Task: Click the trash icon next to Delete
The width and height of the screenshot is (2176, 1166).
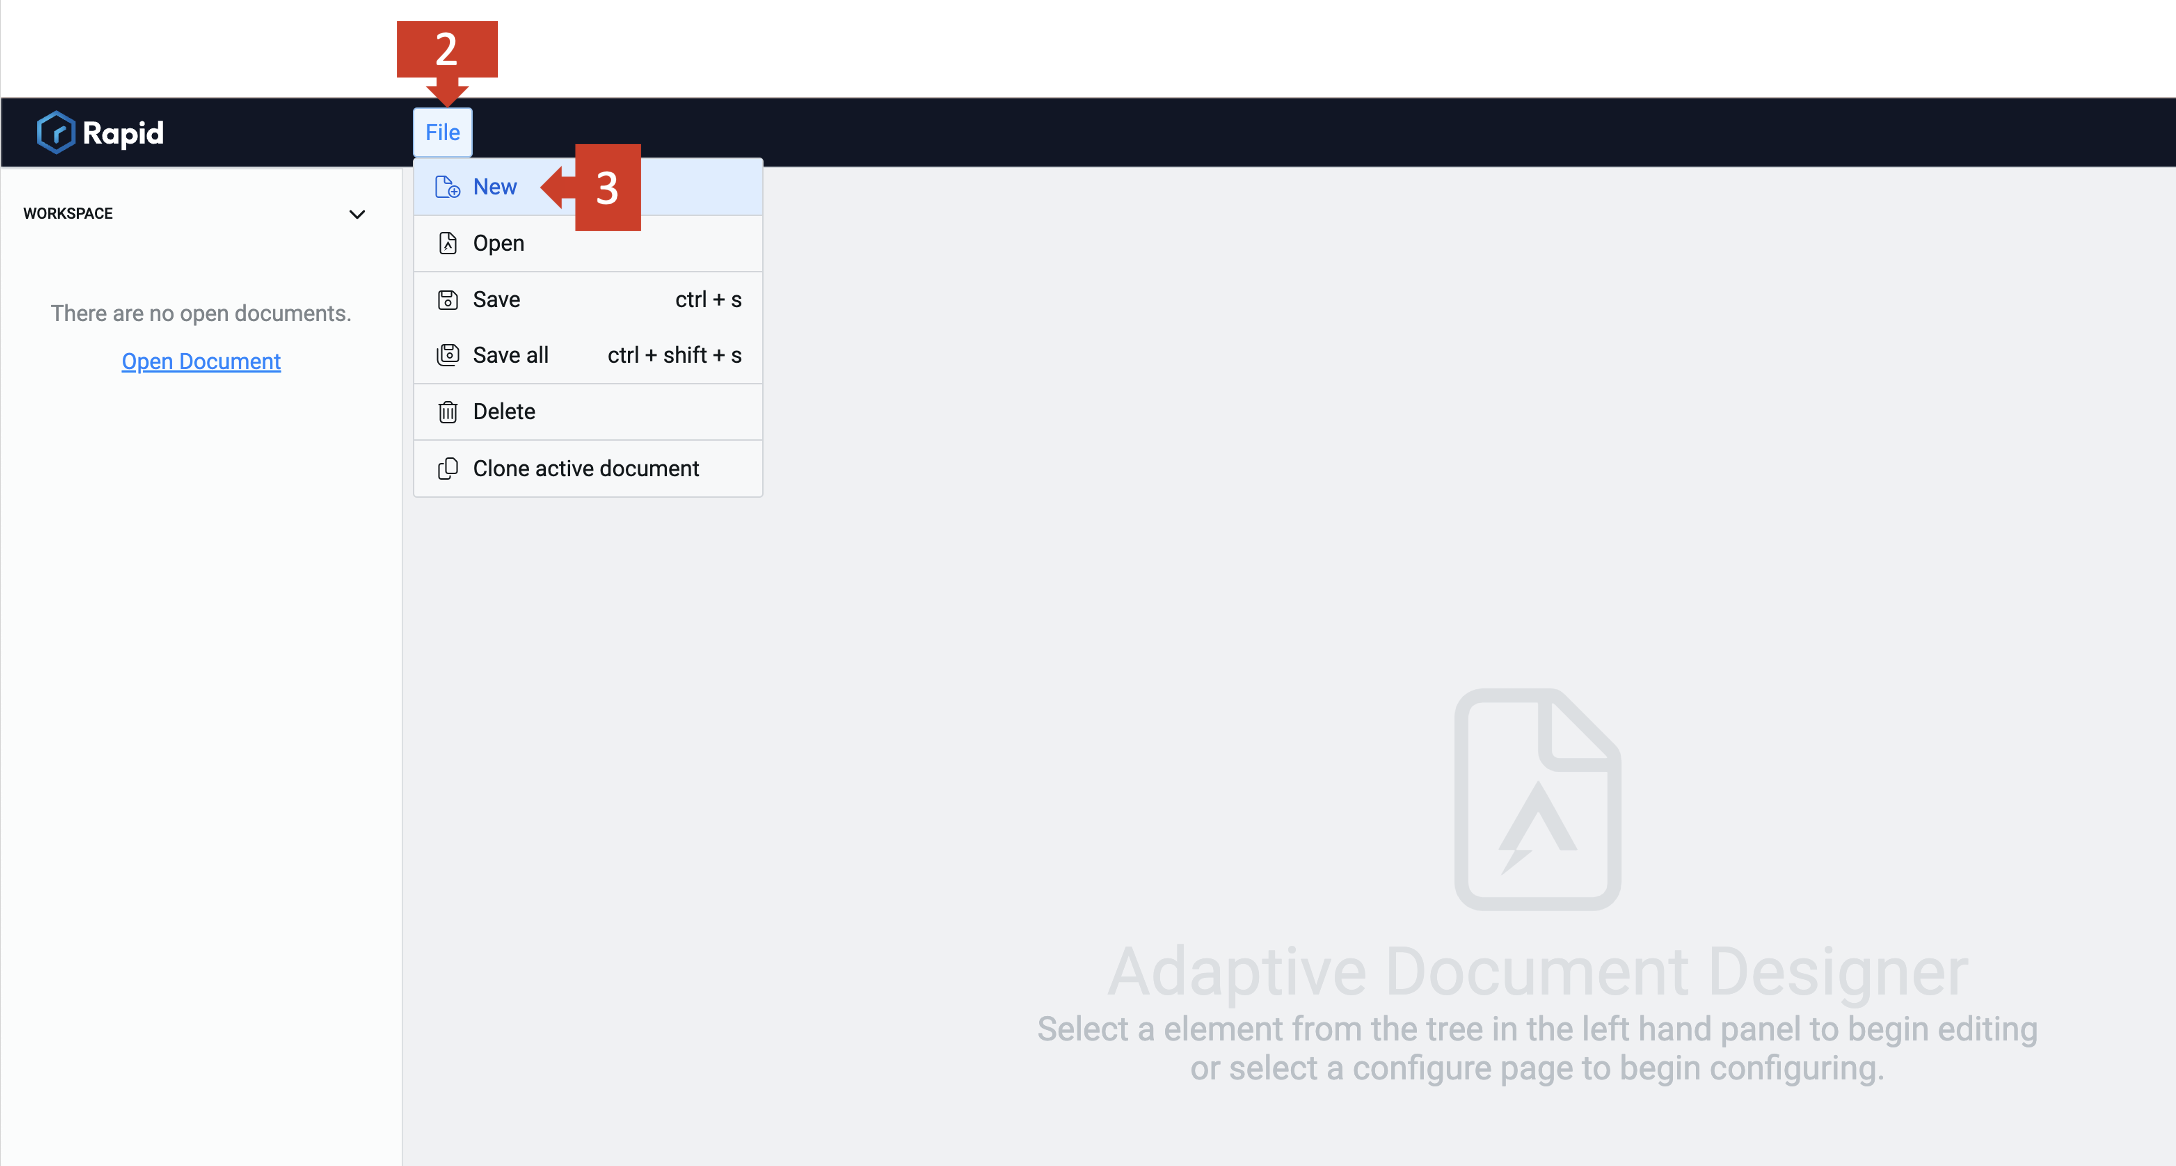Action: tap(447, 411)
